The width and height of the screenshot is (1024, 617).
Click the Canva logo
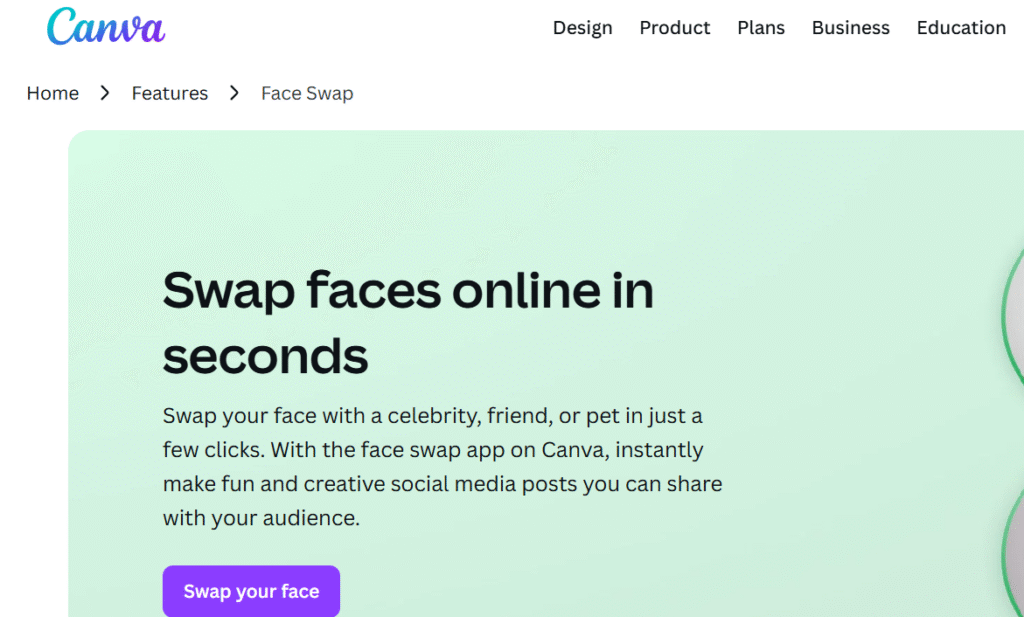pyautogui.click(x=105, y=27)
